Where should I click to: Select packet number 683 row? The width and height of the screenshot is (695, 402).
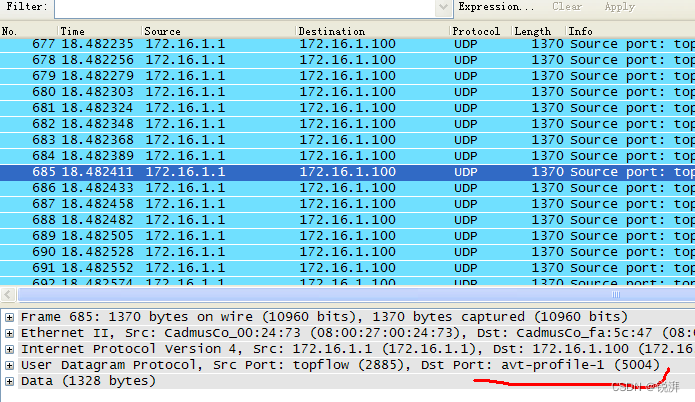(x=348, y=140)
